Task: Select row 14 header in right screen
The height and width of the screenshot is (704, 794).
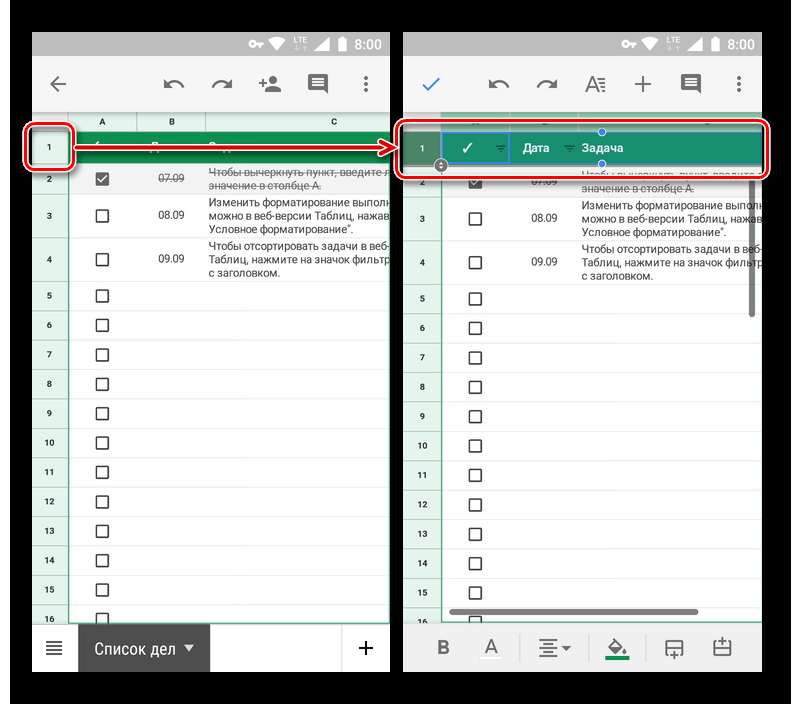Action: (x=422, y=563)
